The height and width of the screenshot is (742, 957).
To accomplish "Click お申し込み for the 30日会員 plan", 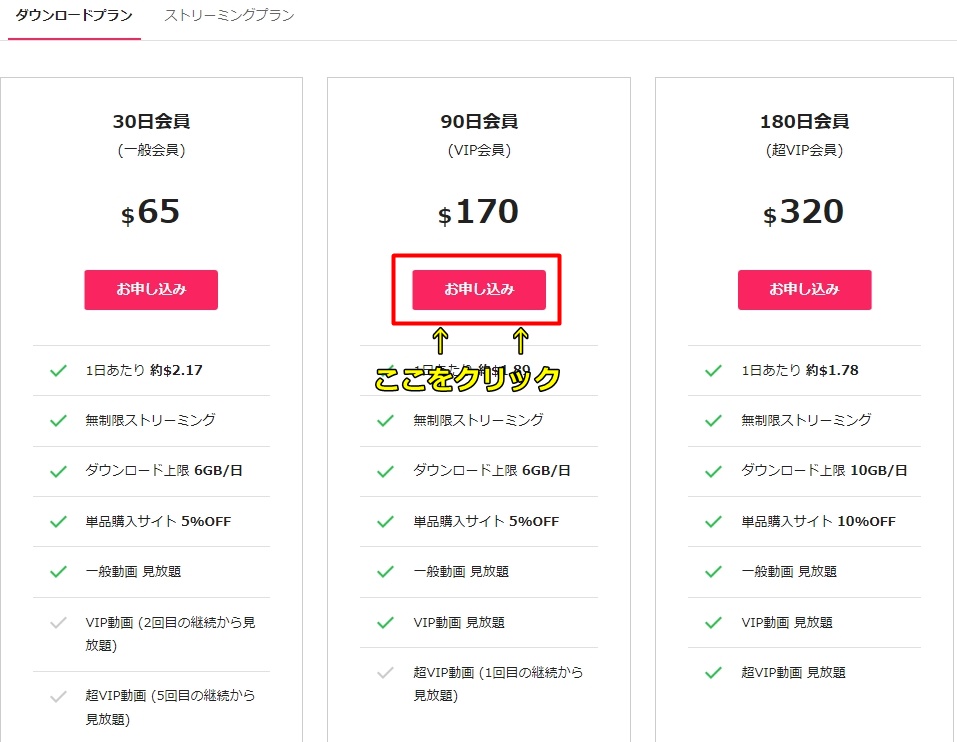I will coord(151,289).
